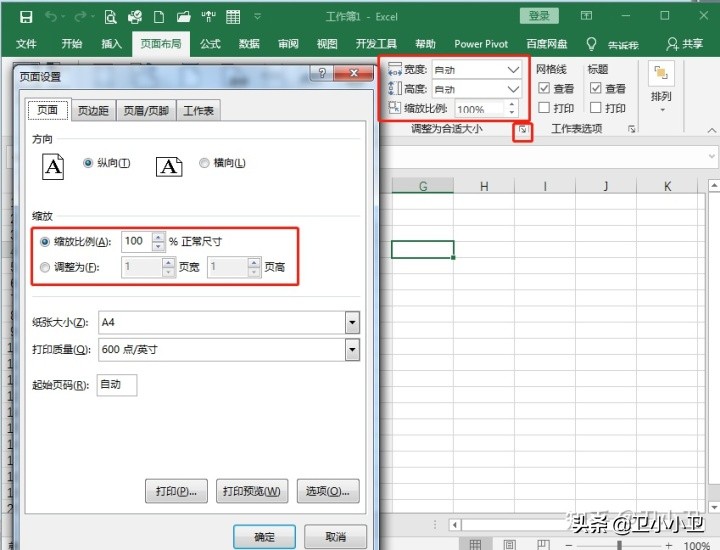The width and height of the screenshot is (720, 550).
Task: Click the Share button
Action: click(685, 44)
